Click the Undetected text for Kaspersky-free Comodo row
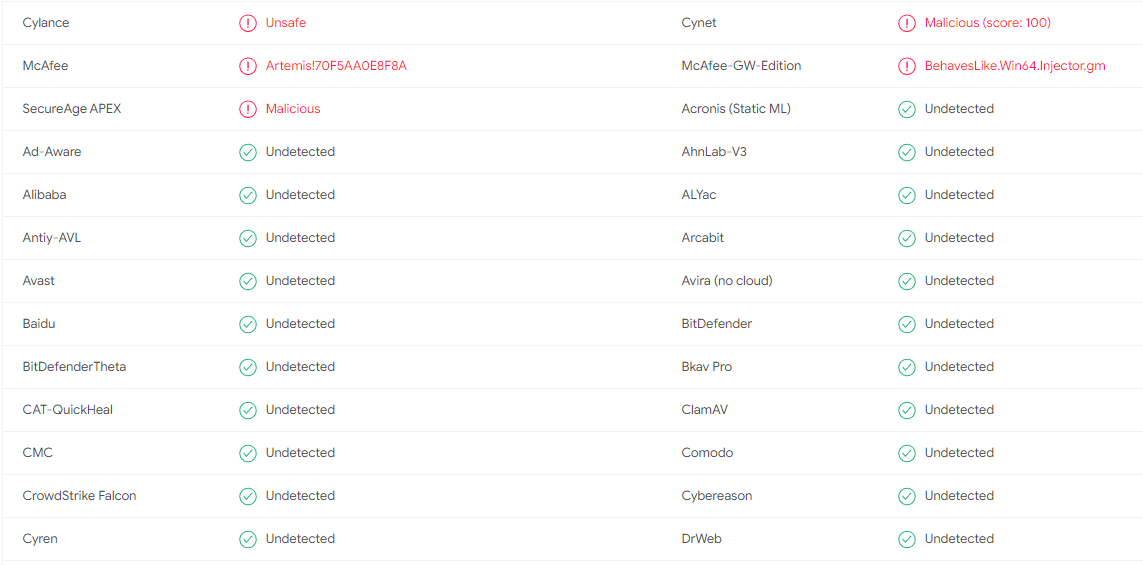Screen dimensions: 1143x565 pyautogui.click(x=959, y=453)
